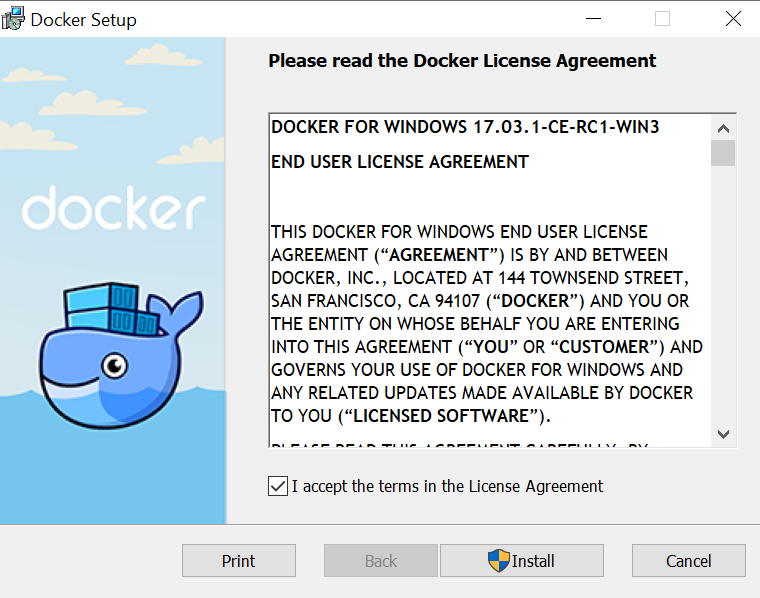Click the 'Docker Setup' title bar text

(83, 20)
